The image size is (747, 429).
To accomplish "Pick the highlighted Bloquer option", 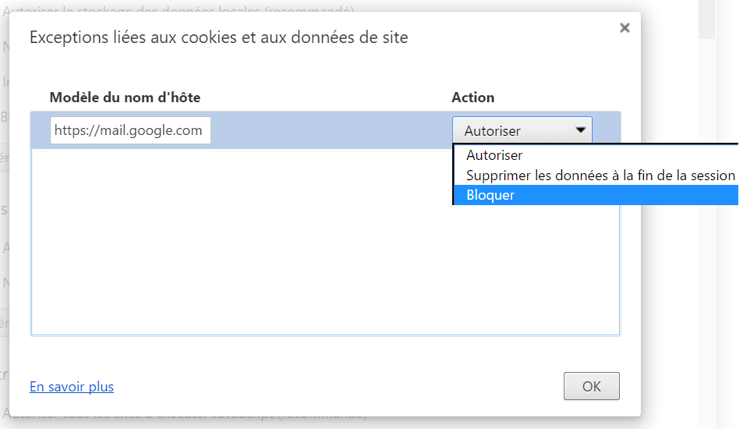I will [x=596, y=195].
